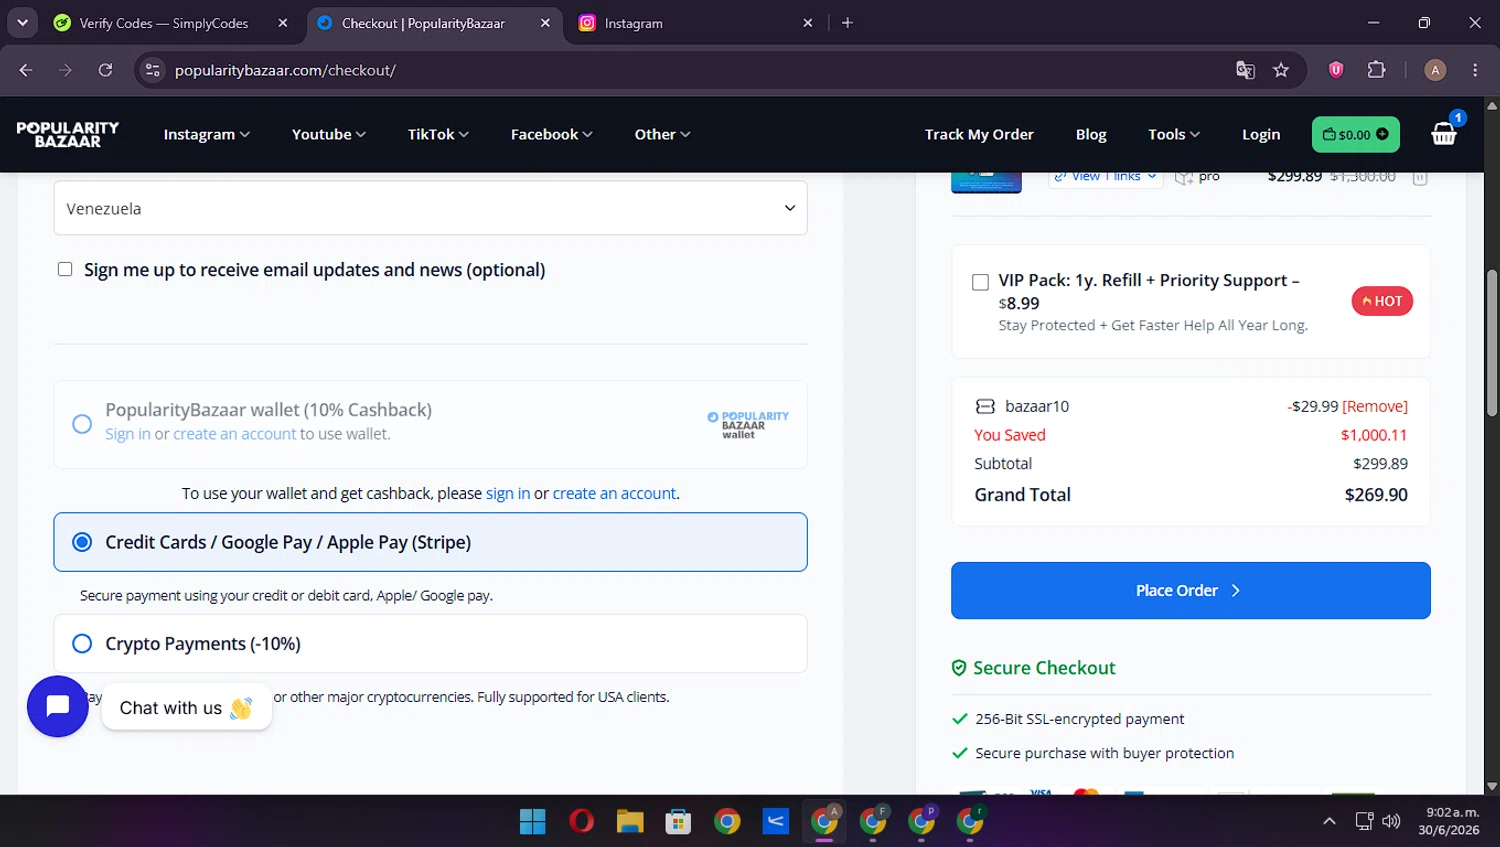Screen dimensions: 1500x847
Task: Open Track My Order in the navigation
Action: [979, 134]
